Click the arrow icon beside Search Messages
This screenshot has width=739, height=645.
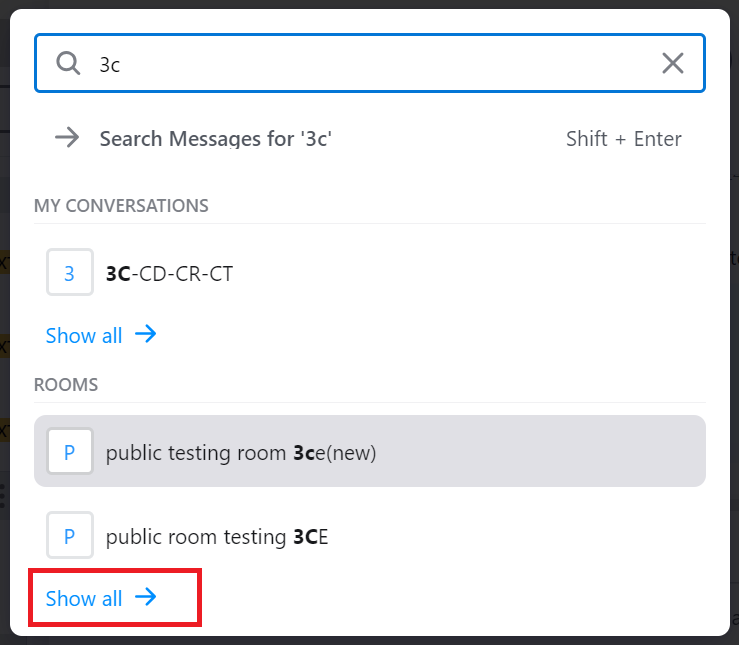click(67, 138)
